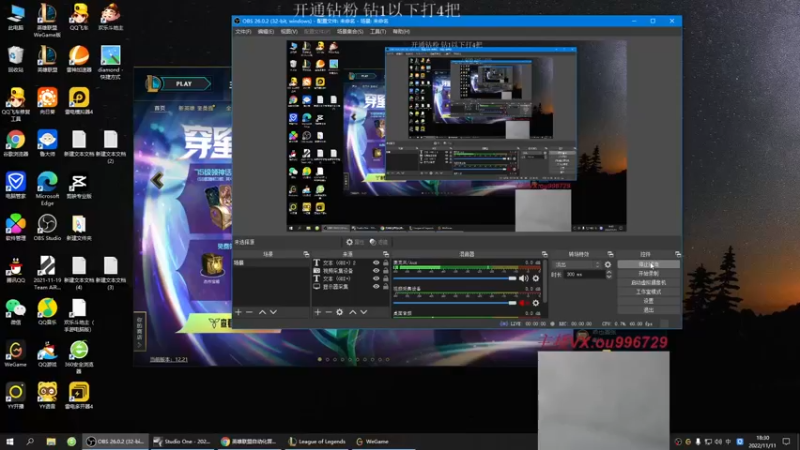Undock the Sources panel via its header icon
This screenshot has width=800, height=450.
click(386, 254)
